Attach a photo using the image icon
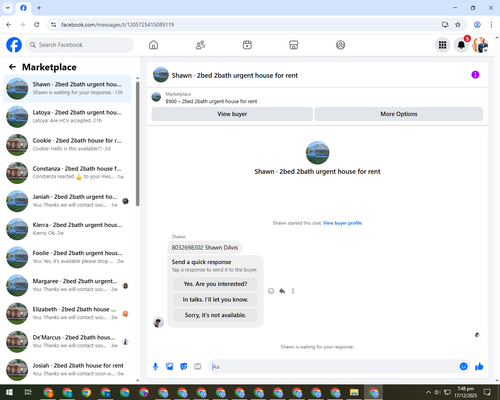The height and width of the screenshot is (400, 500). 170,367
